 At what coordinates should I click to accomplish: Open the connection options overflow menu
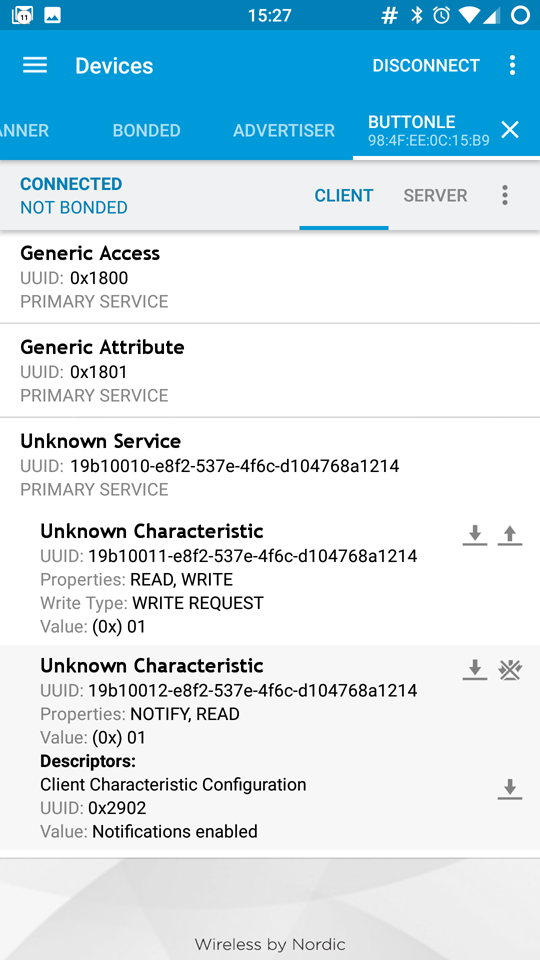click(504, 195)
